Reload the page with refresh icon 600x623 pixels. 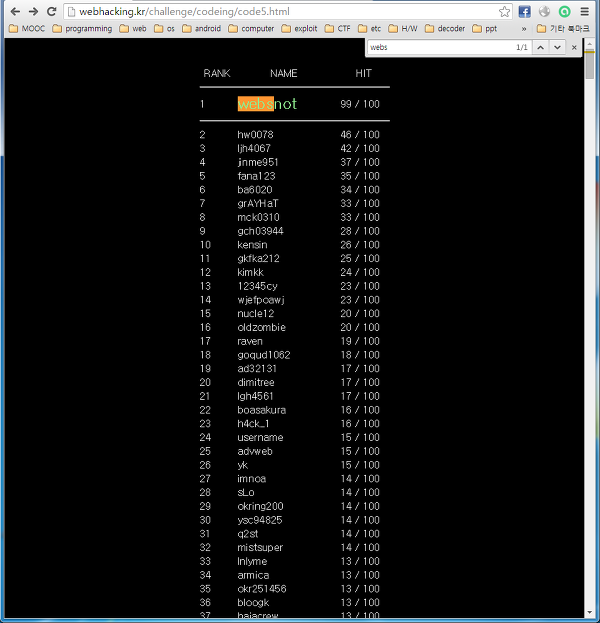pyautogui.click(x=51, y=12)
